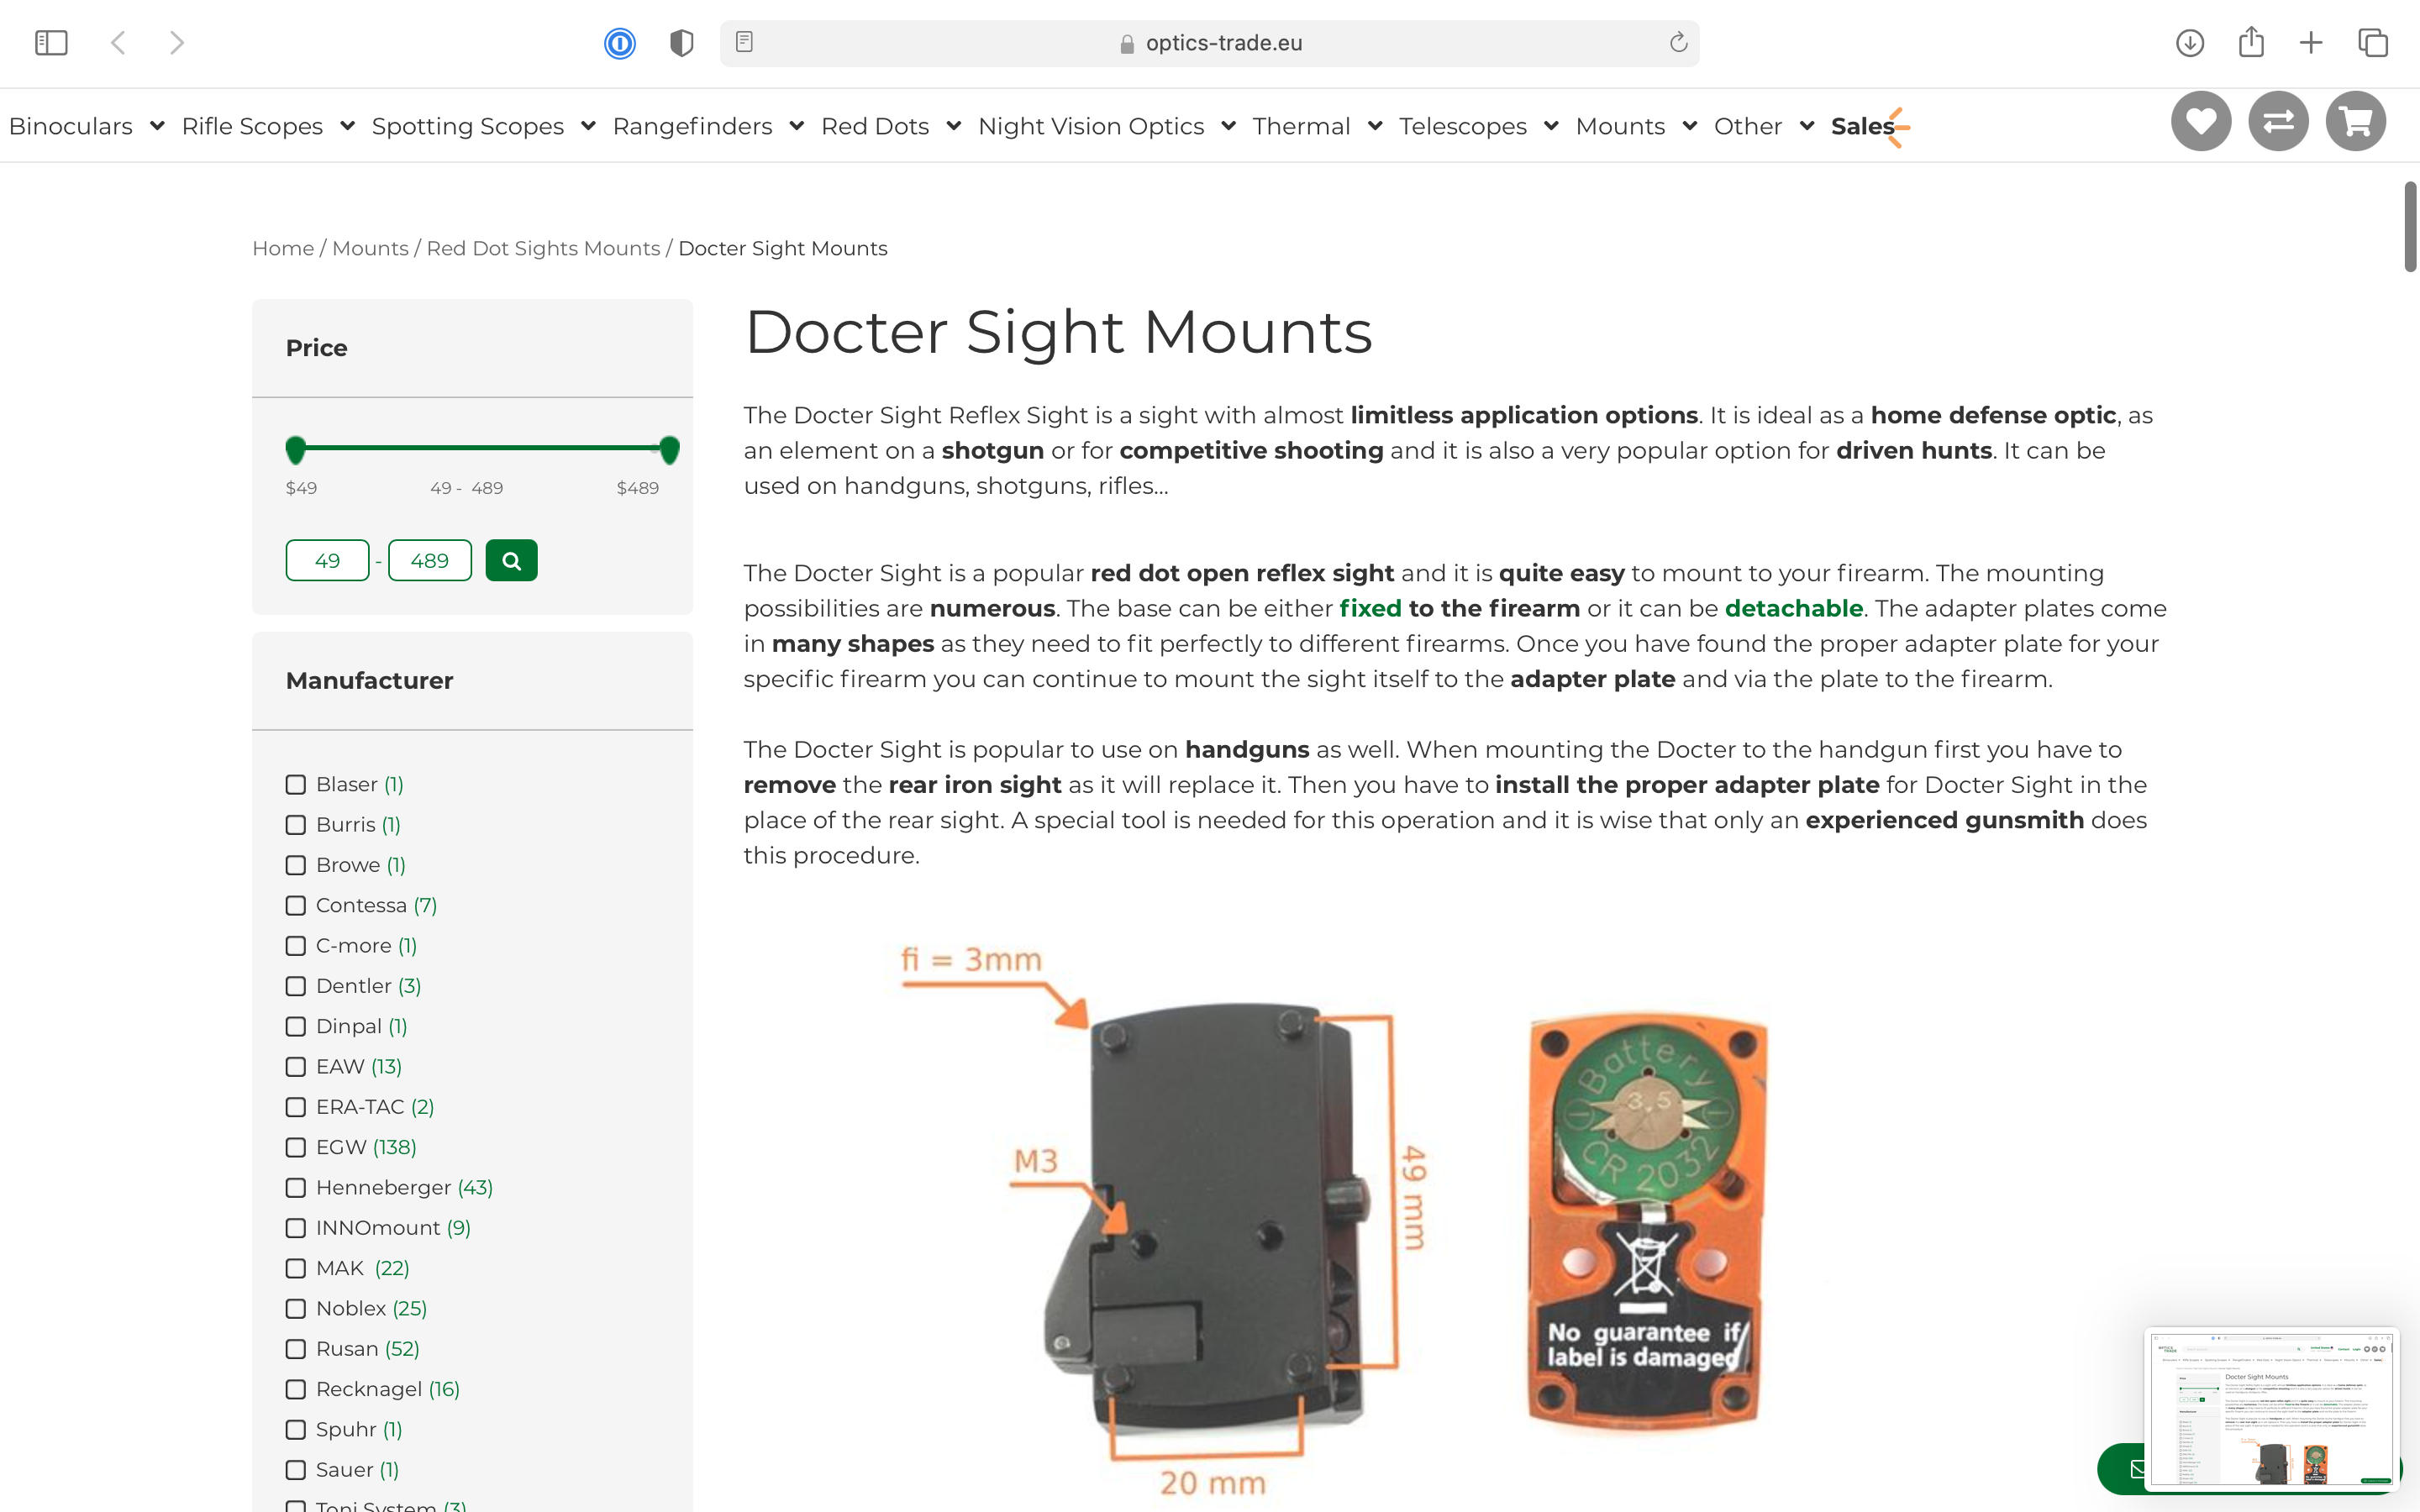Check the Burris manufacturer filter

(296, 825)
